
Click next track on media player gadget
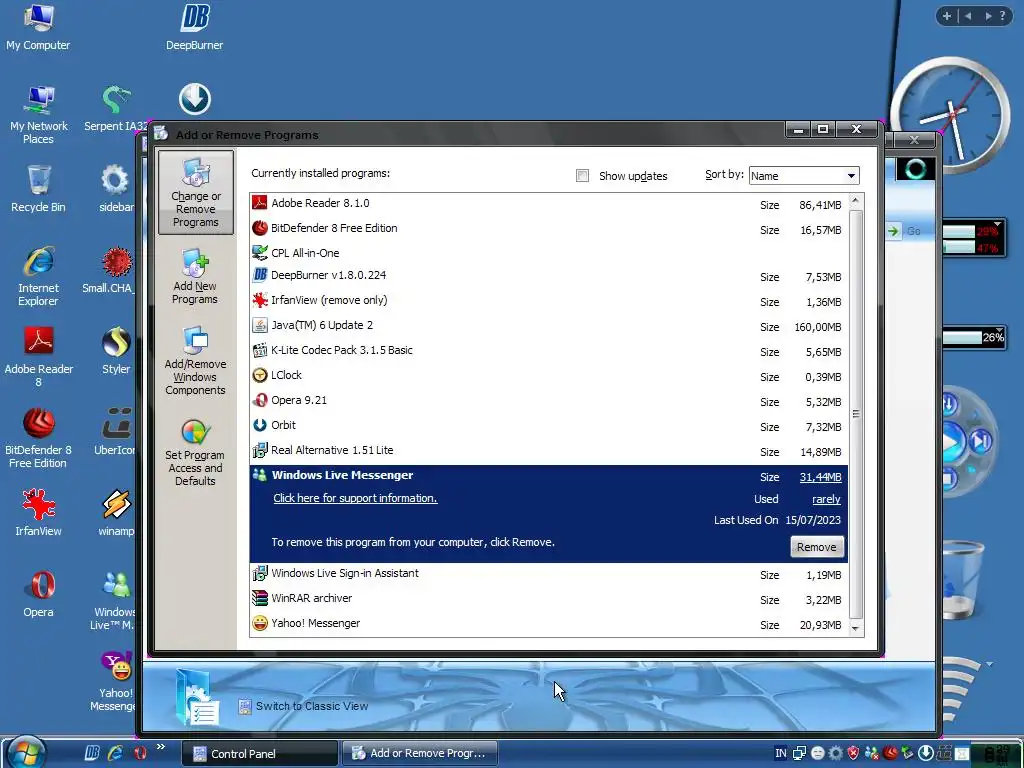[x=981, y=442]
